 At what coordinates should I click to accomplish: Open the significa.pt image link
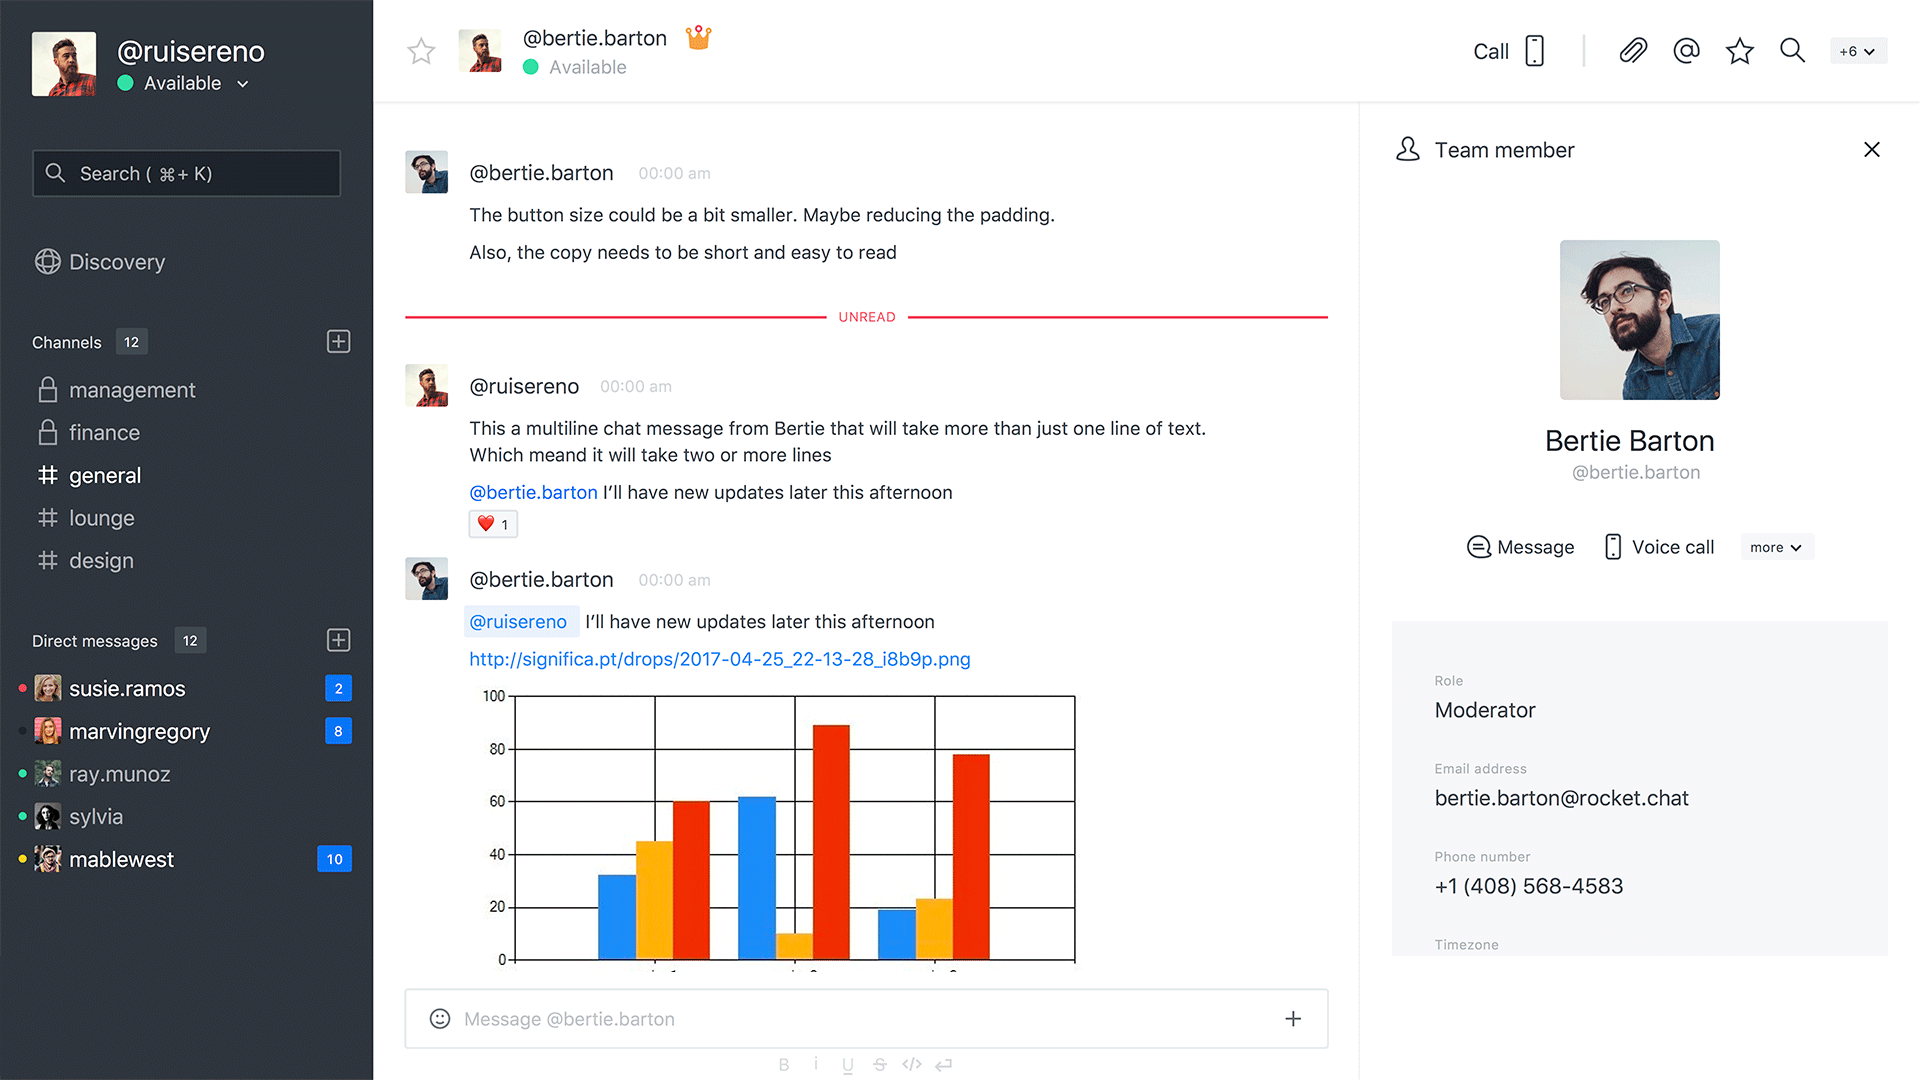(719, 659)
